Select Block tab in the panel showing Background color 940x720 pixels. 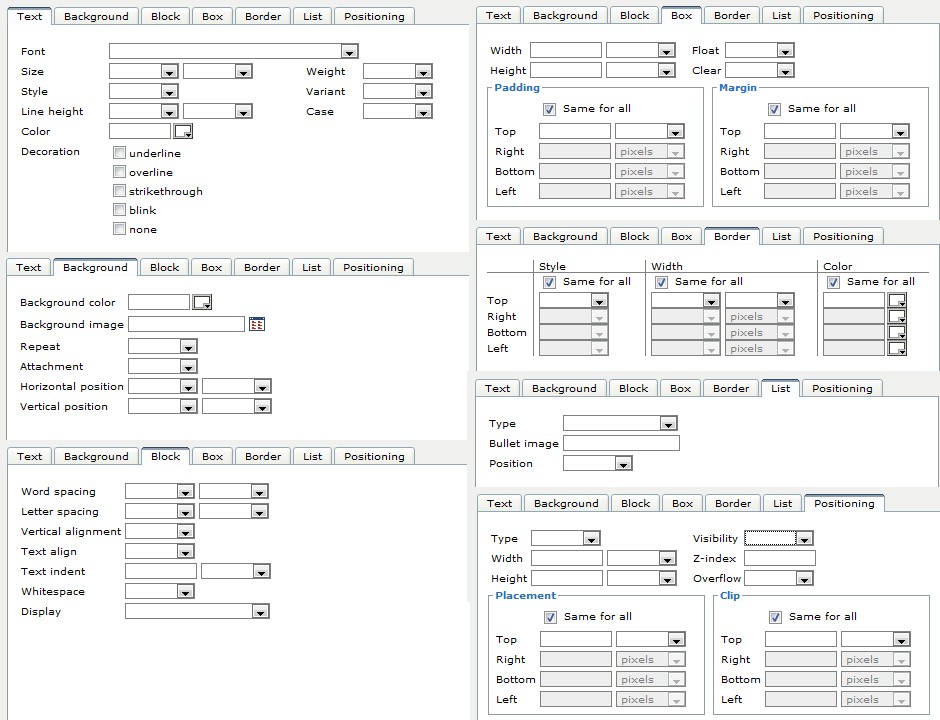click(164, 267)
